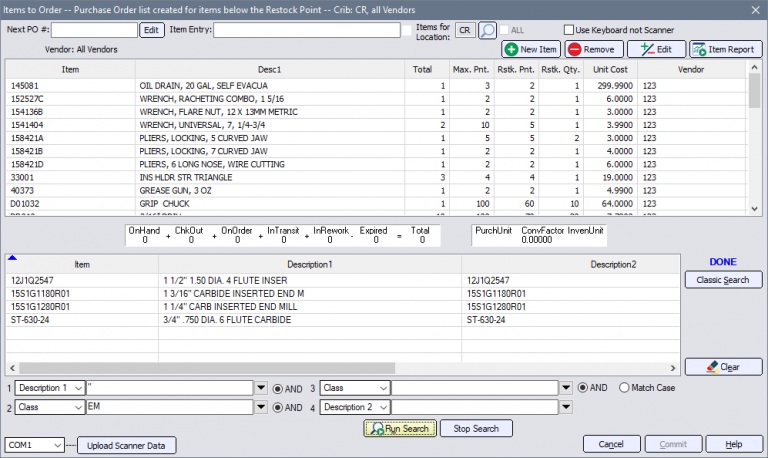This screenshot has height=458, width=768.
Task: Open the Description 2 field dropdown in row 4
Action: coord(380,407)
